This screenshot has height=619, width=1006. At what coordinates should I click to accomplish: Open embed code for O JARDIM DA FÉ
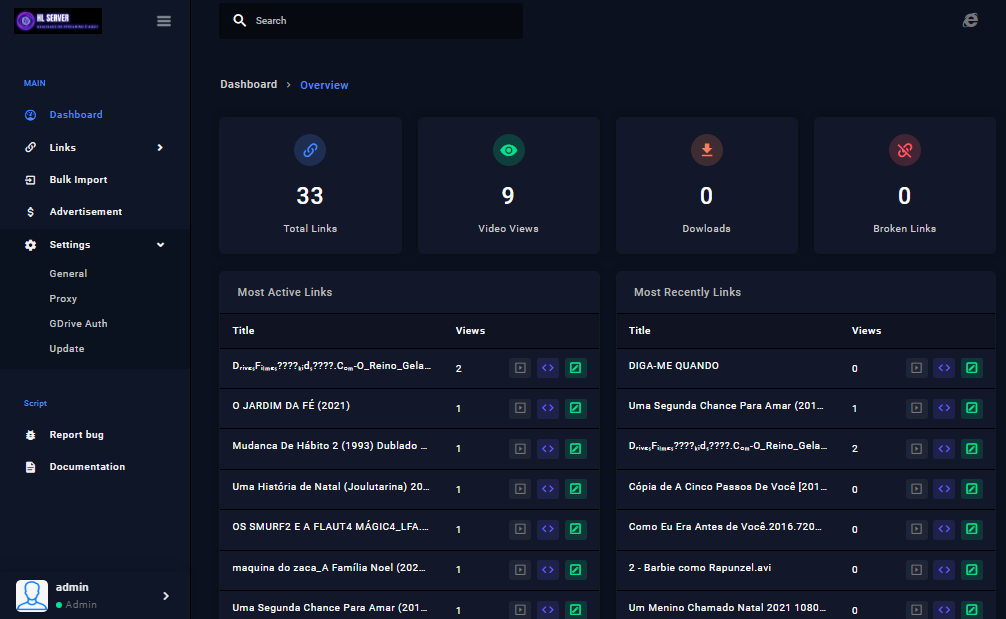[x=548, y=408]
